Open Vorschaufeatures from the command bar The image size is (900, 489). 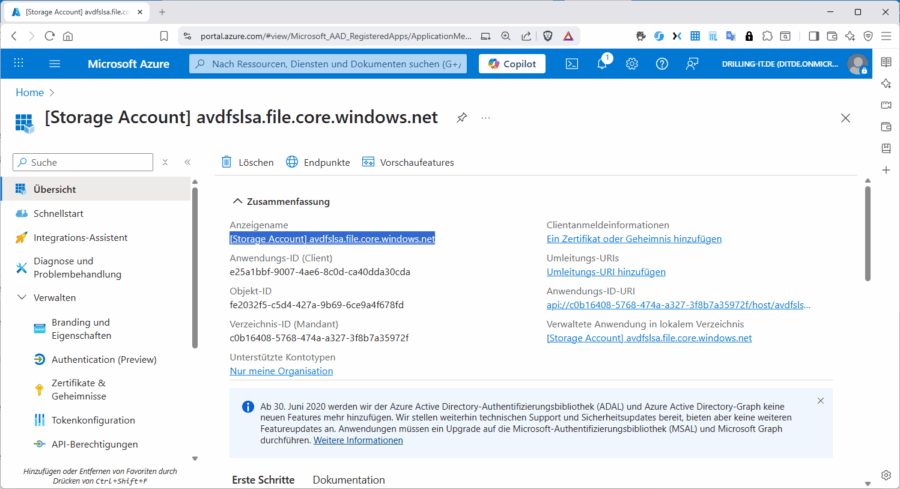click(x=408, y=162)
